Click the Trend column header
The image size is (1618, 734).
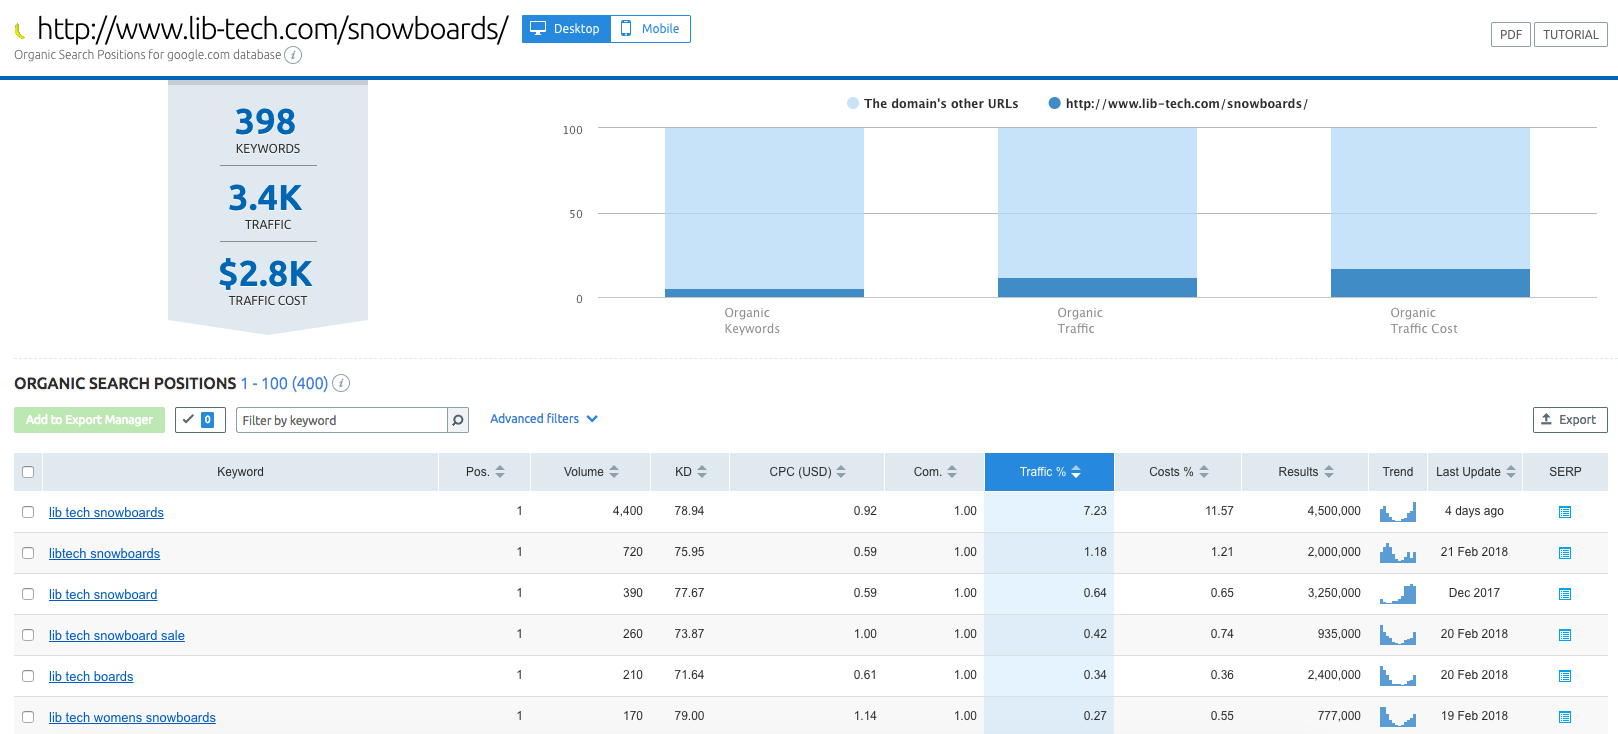click(x=1398, y=472)
